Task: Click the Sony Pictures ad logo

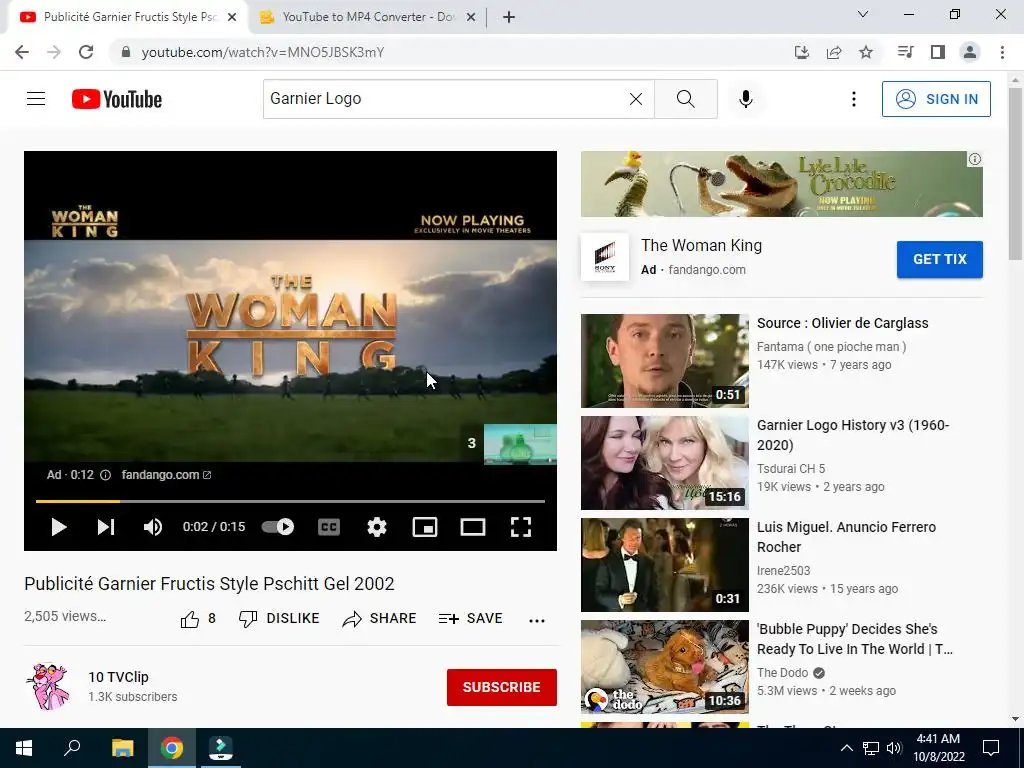Action: click(605, 257)
